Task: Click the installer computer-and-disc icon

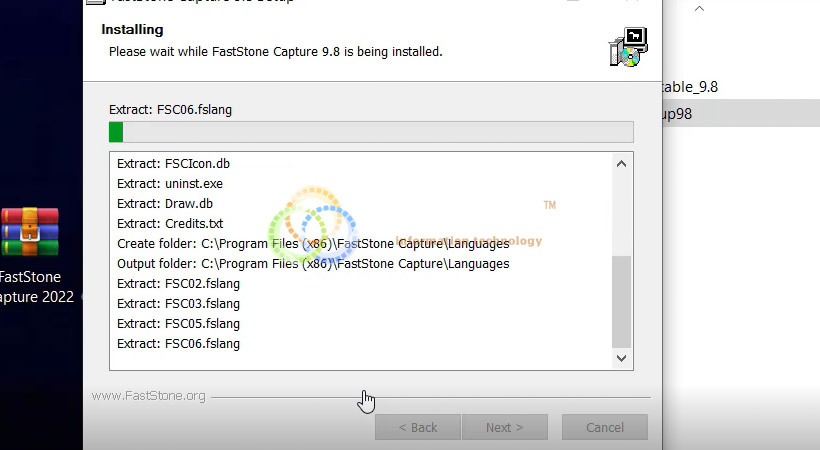Action: point(628,47)
